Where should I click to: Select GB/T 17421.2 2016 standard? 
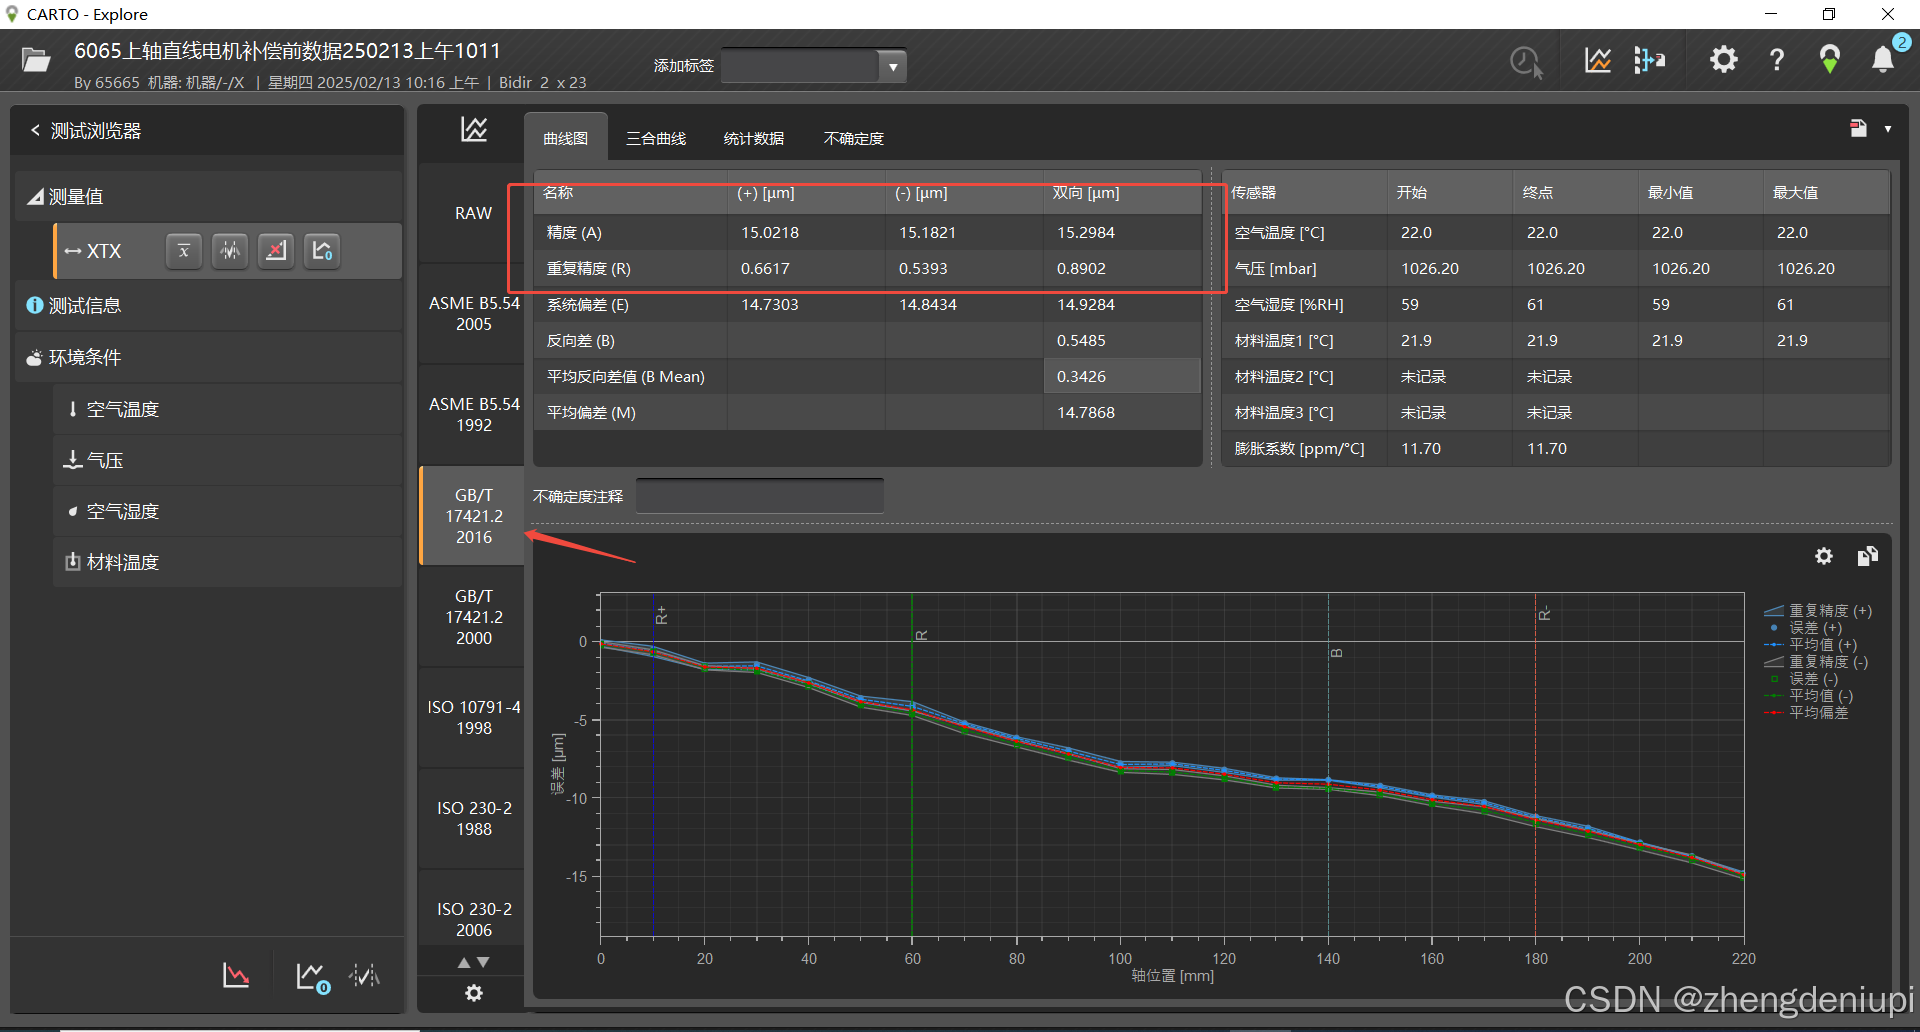(474, 516)
